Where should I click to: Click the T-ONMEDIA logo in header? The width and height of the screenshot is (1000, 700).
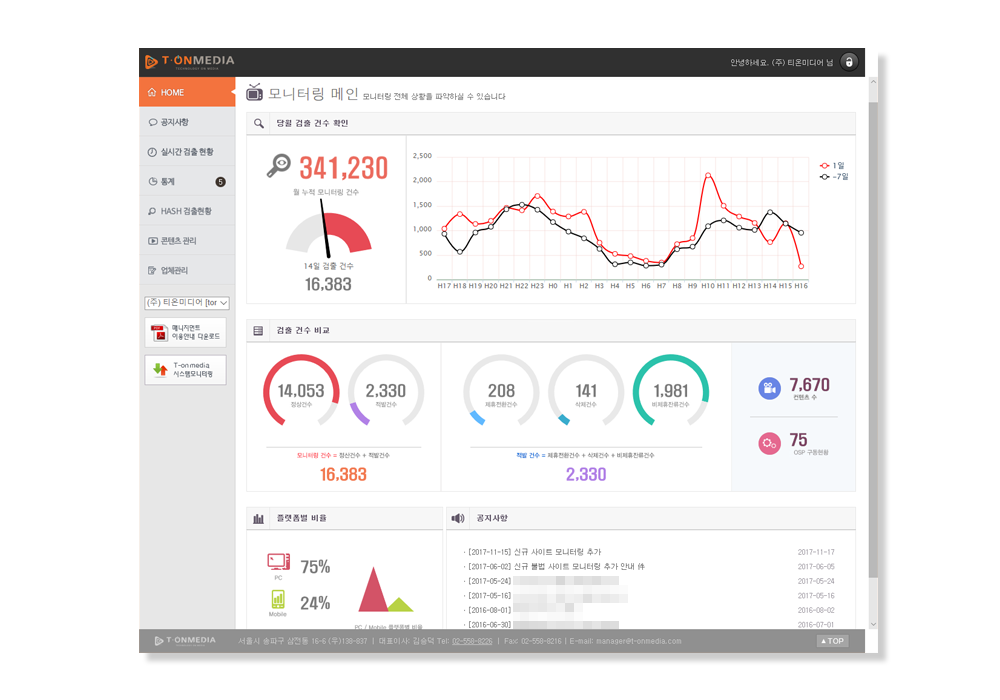pyautogui.click(x=189, y=62)
